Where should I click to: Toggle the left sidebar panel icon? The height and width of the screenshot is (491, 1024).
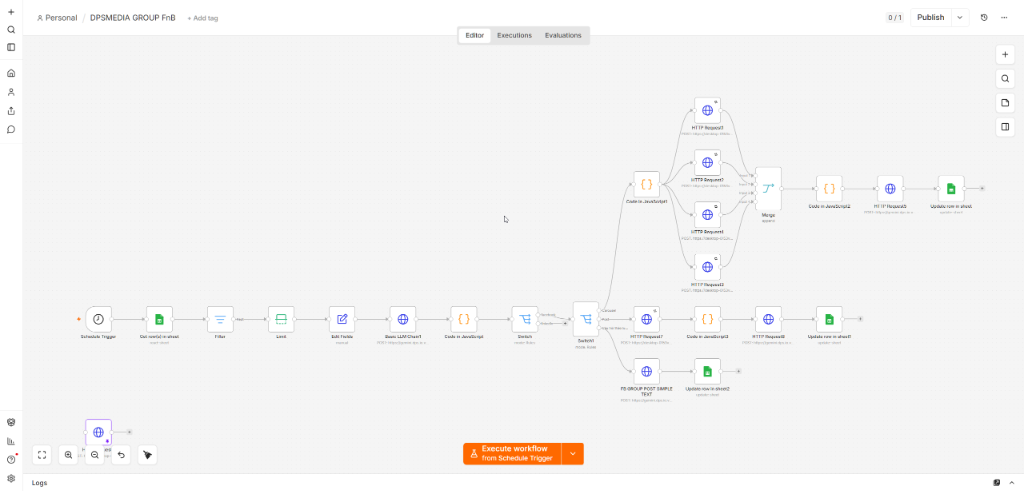[11, 47]
